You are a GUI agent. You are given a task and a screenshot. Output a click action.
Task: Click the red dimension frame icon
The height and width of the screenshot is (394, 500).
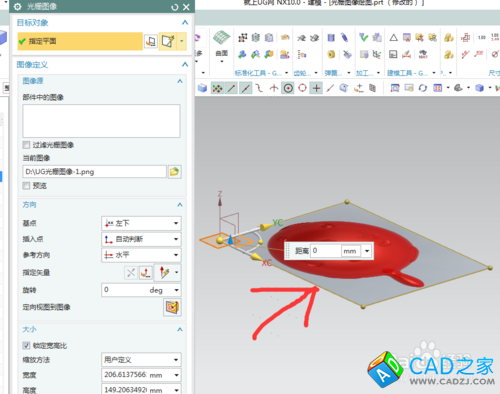pos(465,38)
